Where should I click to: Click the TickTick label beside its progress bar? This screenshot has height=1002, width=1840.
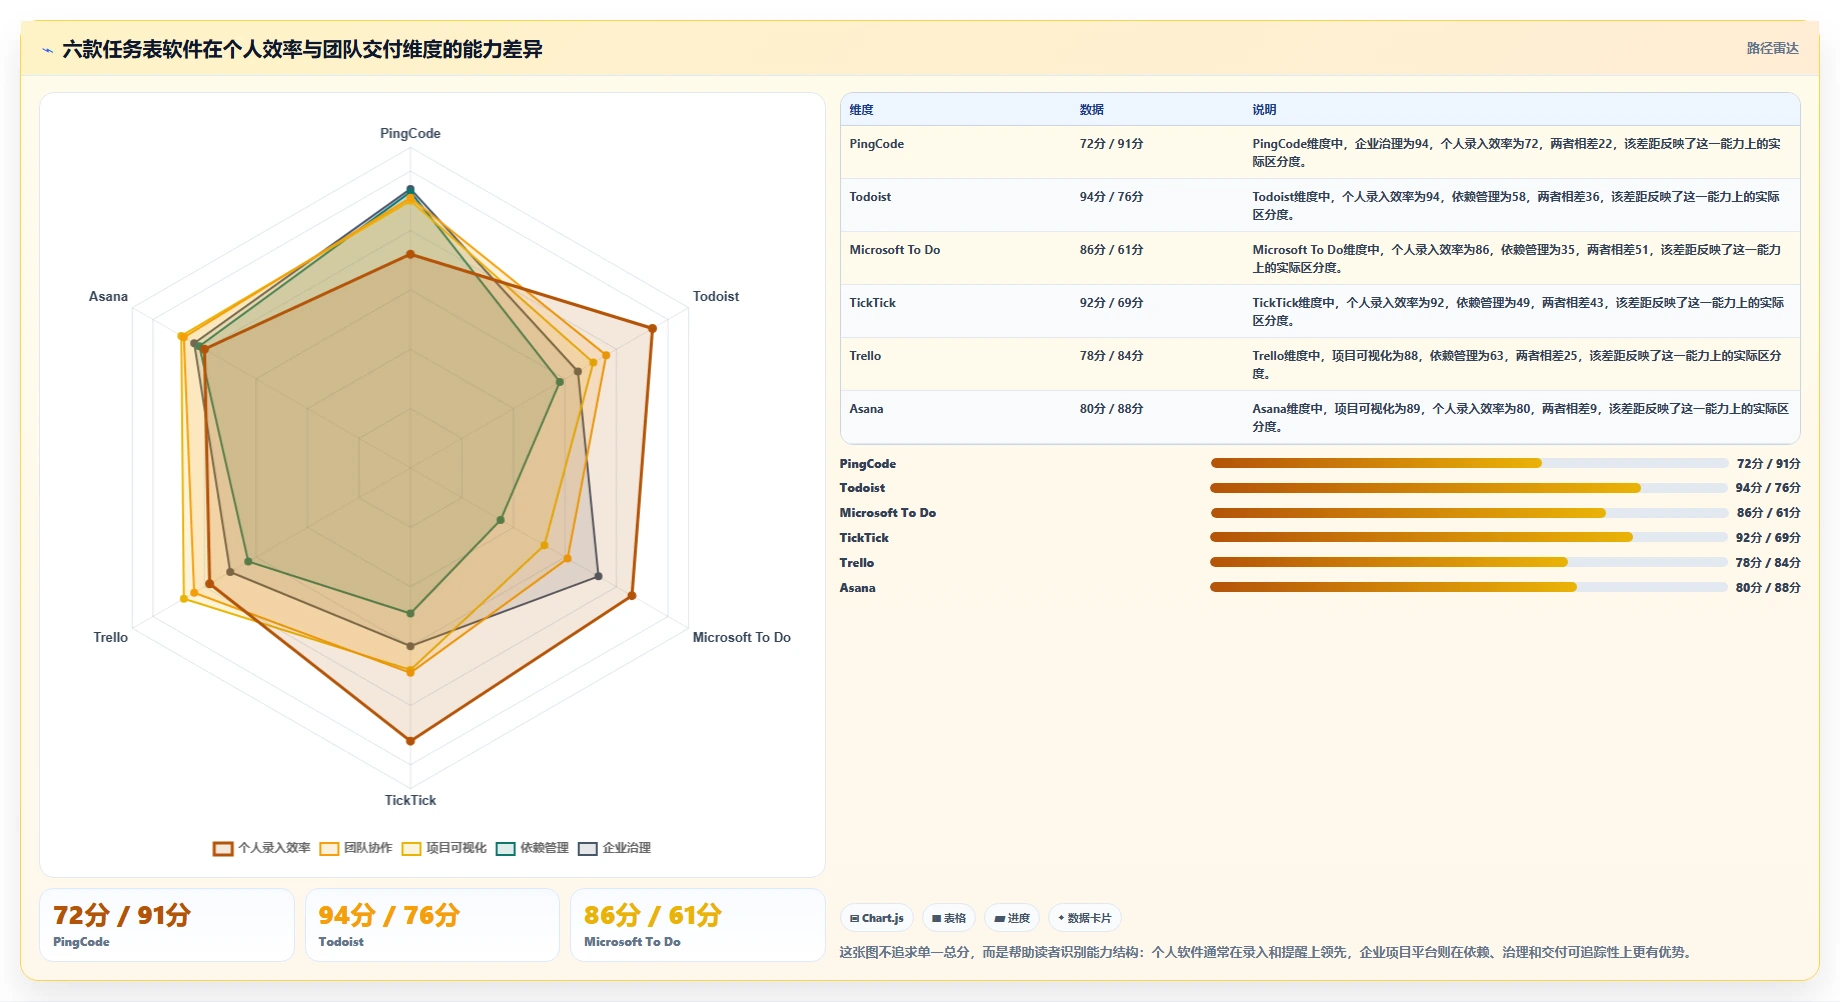(864, 538)
